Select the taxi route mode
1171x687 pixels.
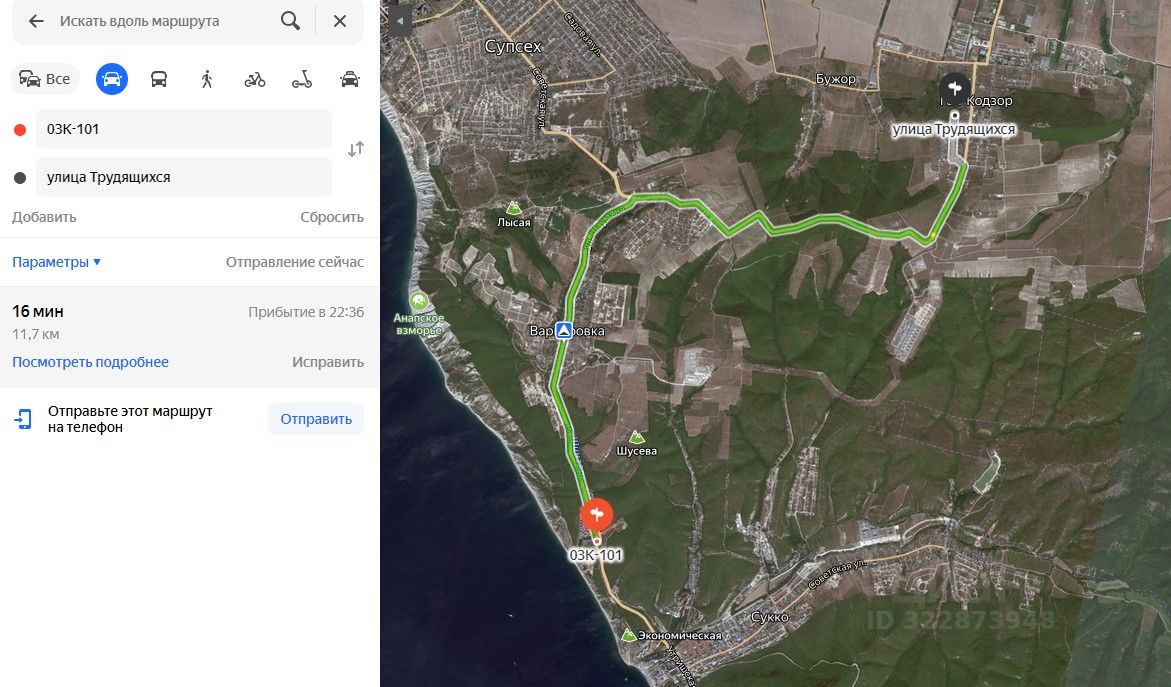[350, 79]
